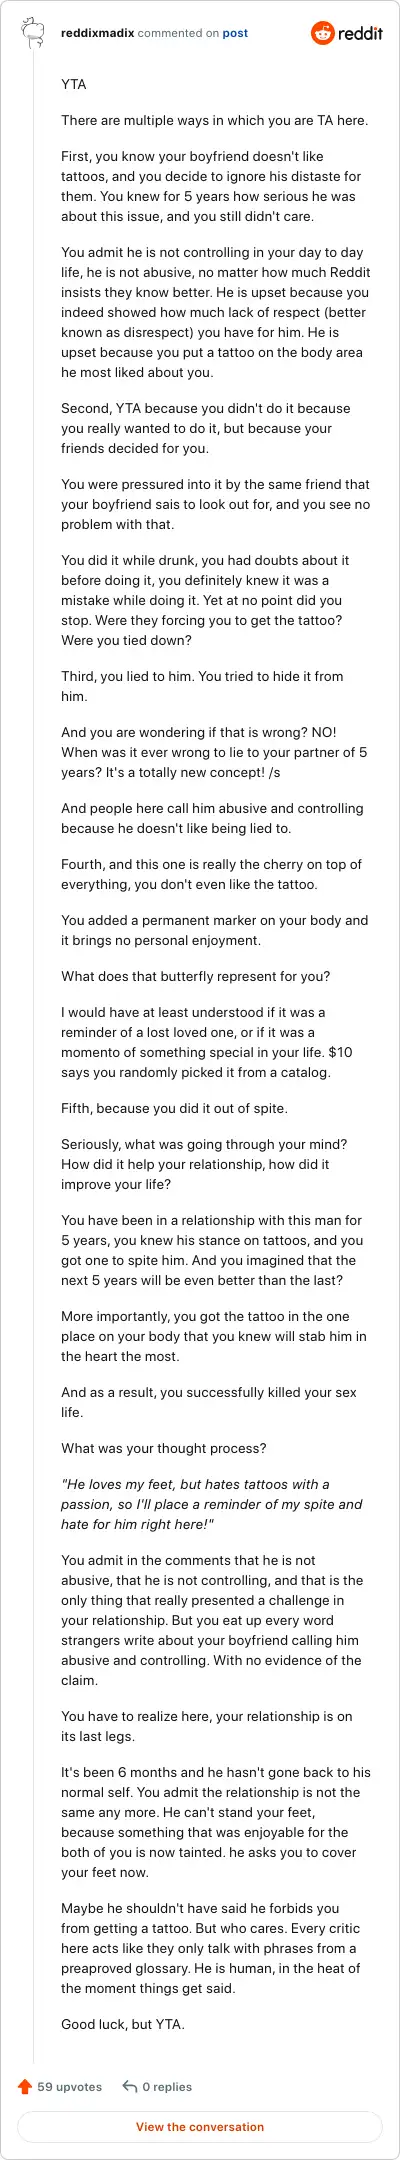Image resolution: width=400 pixels, height=2160 pixels.
Task: Click the opening "YTA" line
Action: [74, 84]
